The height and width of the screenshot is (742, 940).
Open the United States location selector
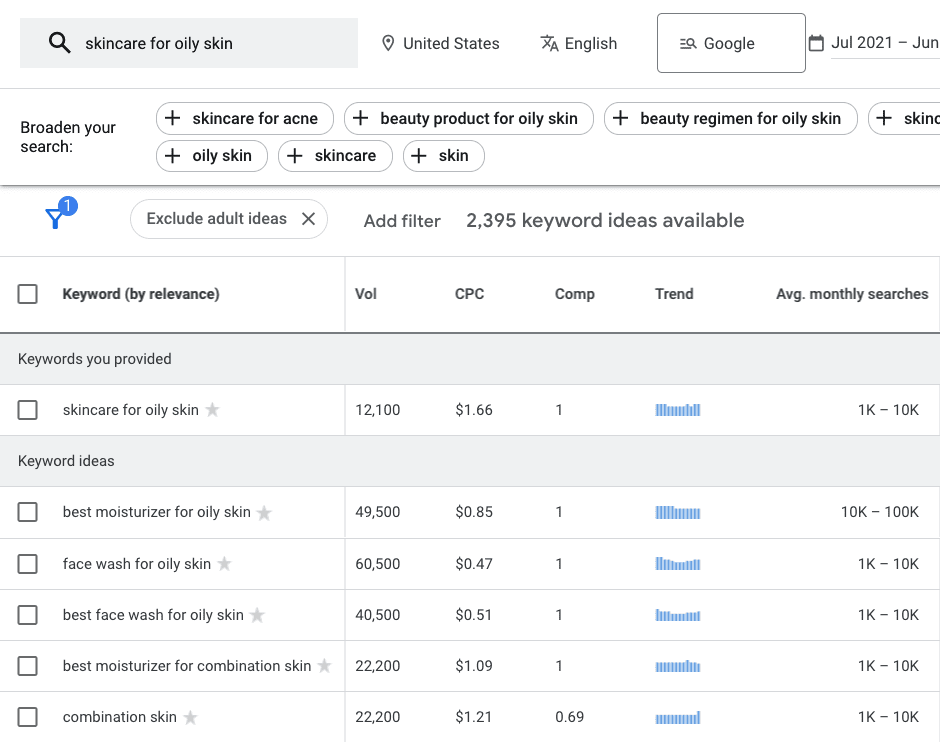coord(441,43)
